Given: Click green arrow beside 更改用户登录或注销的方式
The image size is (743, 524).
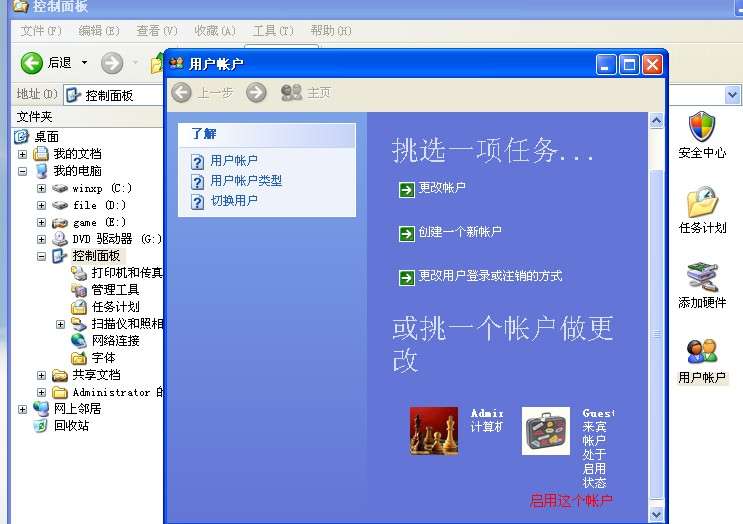Looking at the screenshot, I should [407, 278].
